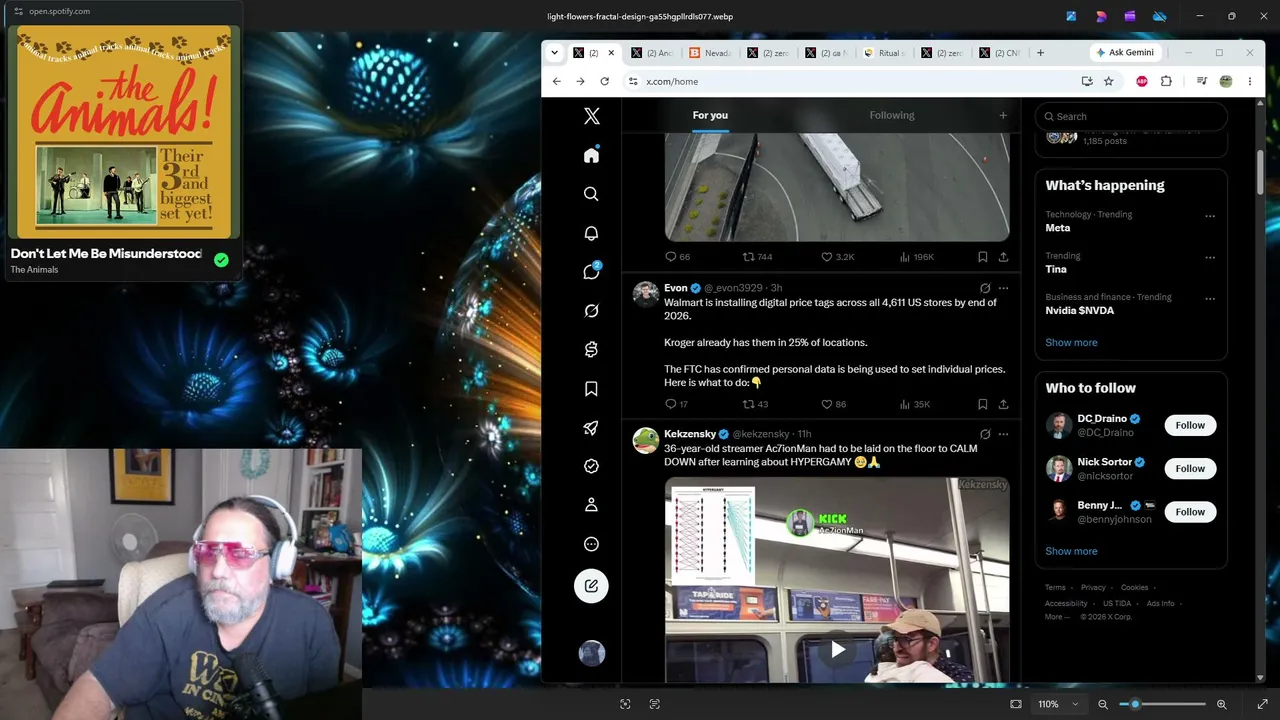Enter full screen in the image viewer

[x=1262, y=704]
